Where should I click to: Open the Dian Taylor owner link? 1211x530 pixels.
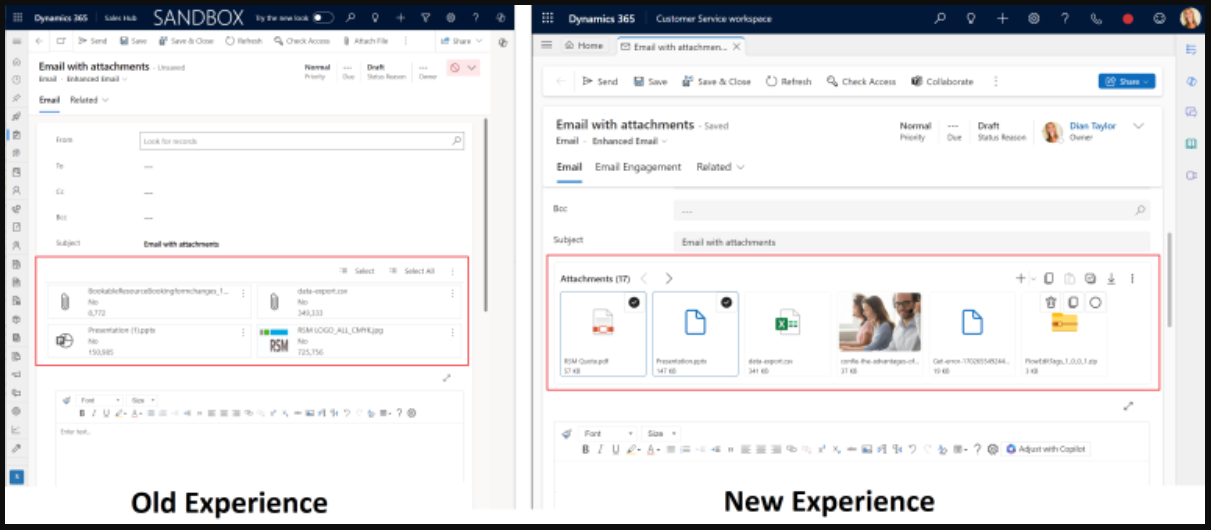coord(1093,126)
